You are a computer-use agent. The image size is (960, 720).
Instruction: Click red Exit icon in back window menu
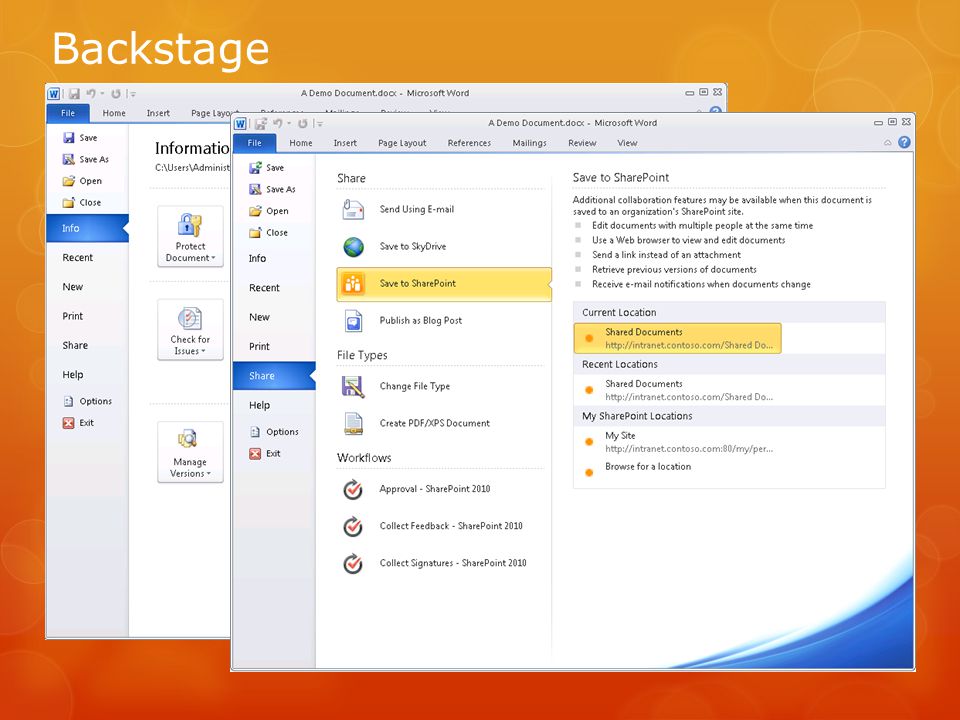69,422
